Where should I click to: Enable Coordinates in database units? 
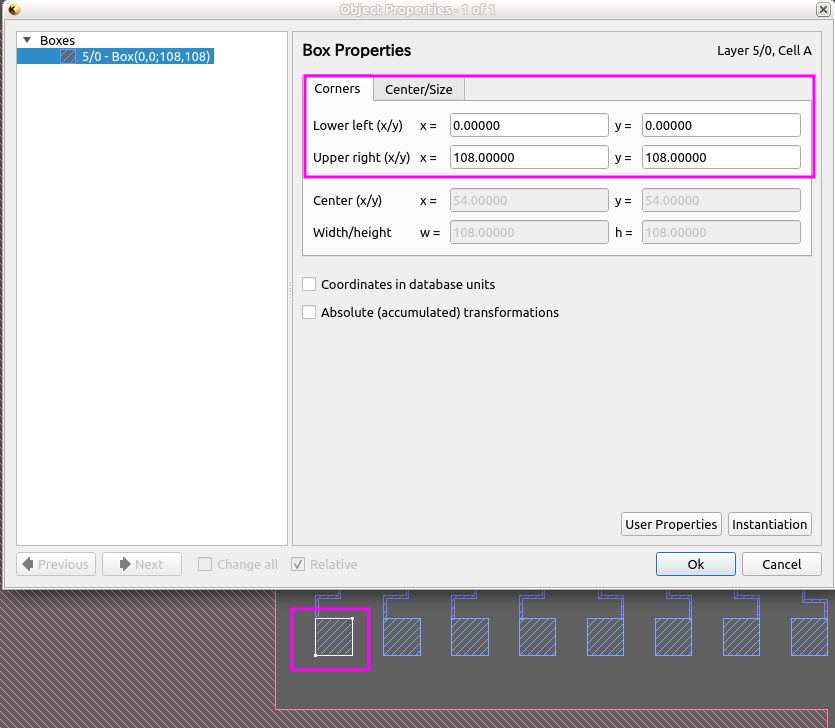click(310, 284)
